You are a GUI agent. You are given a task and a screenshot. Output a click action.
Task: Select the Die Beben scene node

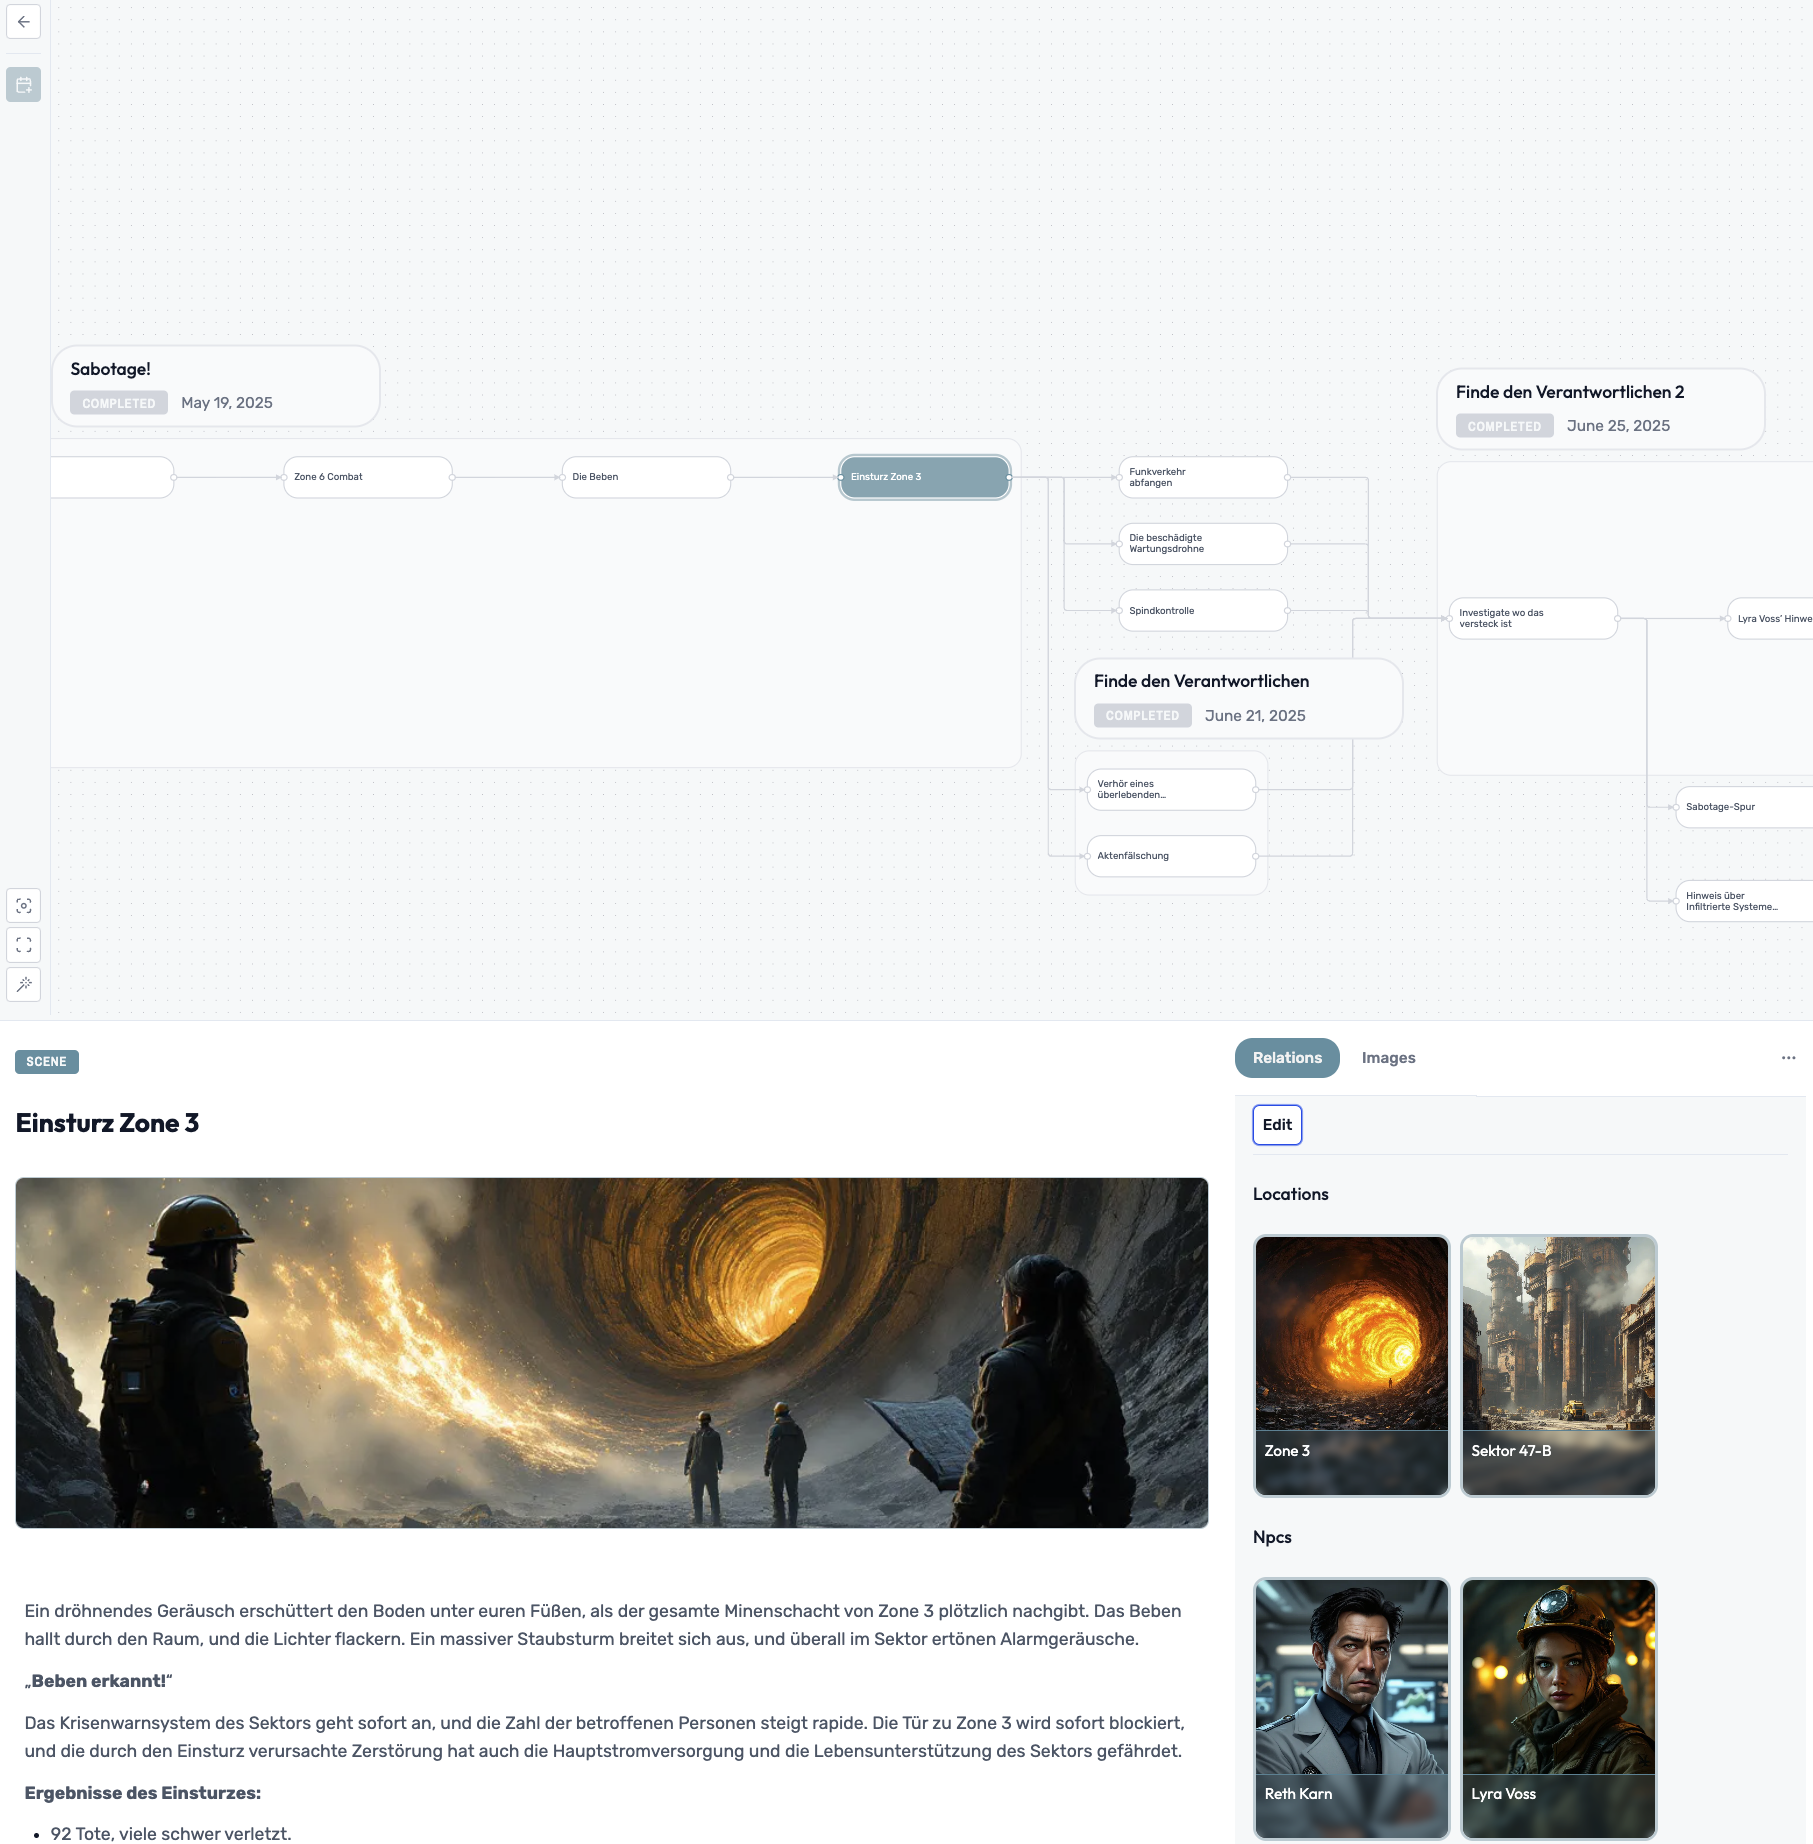[646, 477]
